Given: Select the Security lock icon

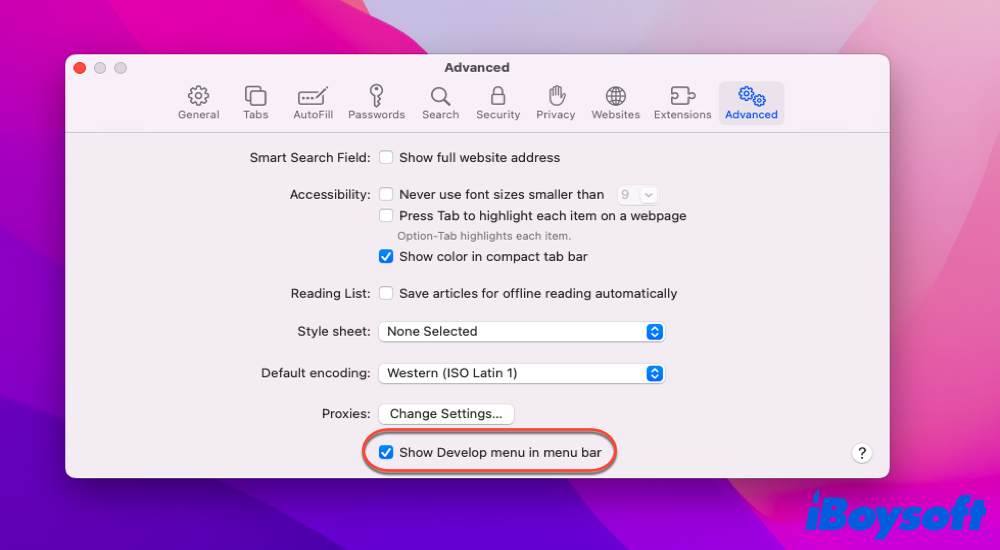Looking at the screenshot, I should coord(498,103).
